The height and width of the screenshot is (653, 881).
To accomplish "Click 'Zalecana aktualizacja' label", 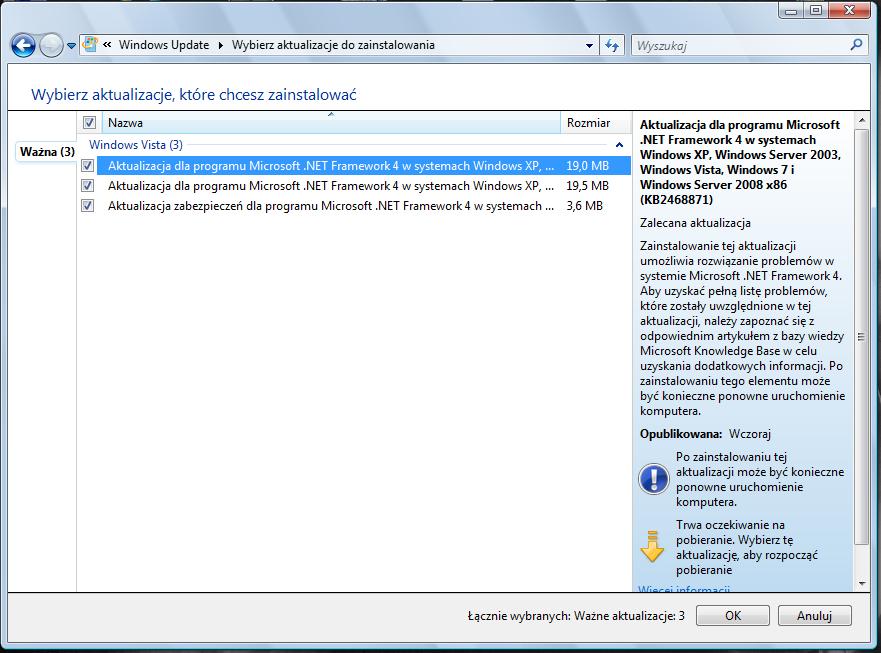I will pyautogui.click(x=695, y=223).
